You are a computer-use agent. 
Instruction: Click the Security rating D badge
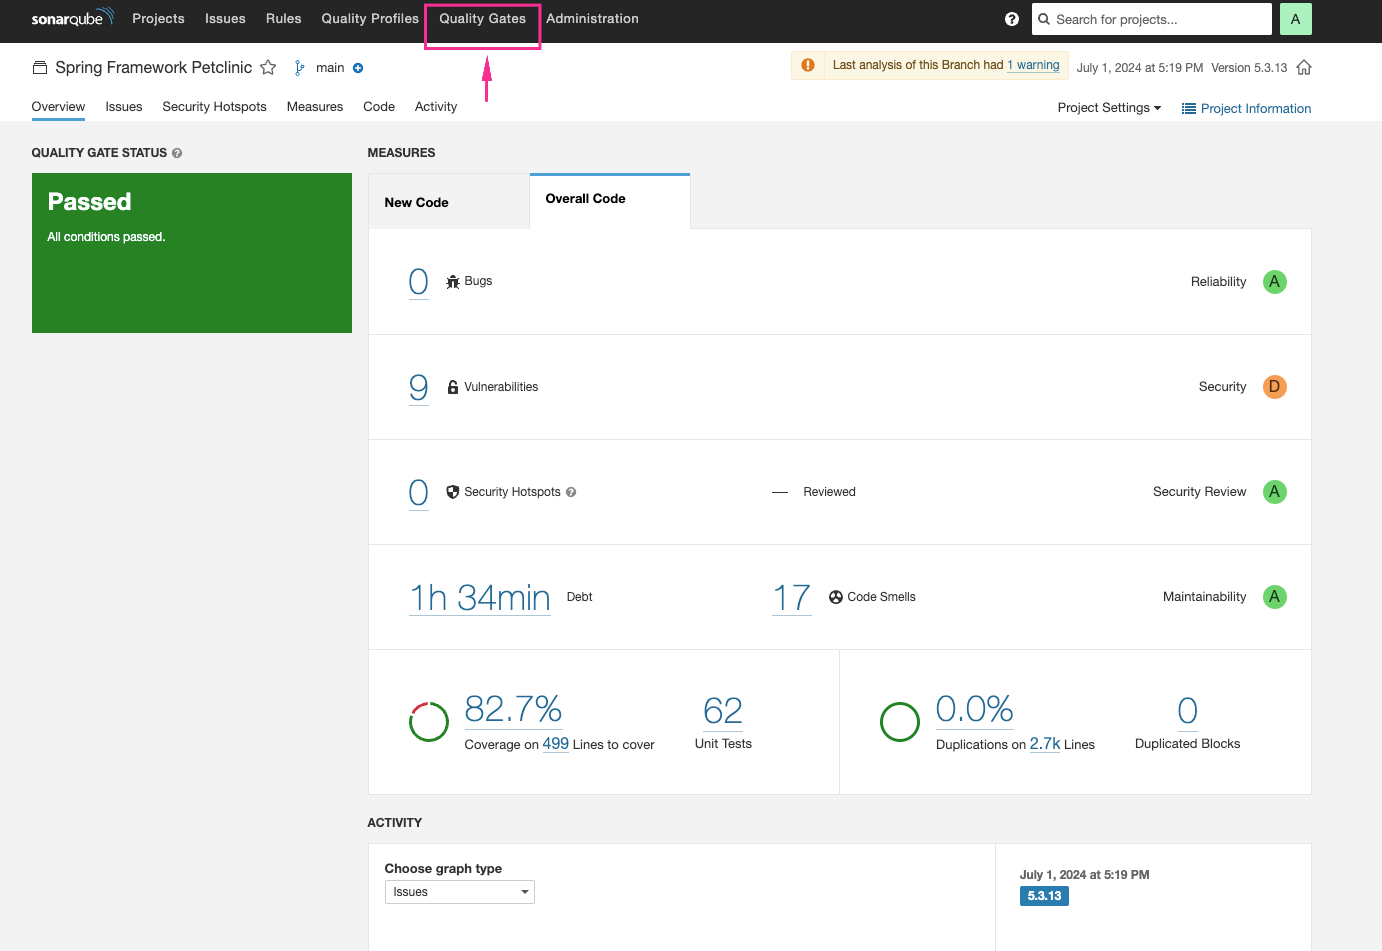tap(1274, 387)
